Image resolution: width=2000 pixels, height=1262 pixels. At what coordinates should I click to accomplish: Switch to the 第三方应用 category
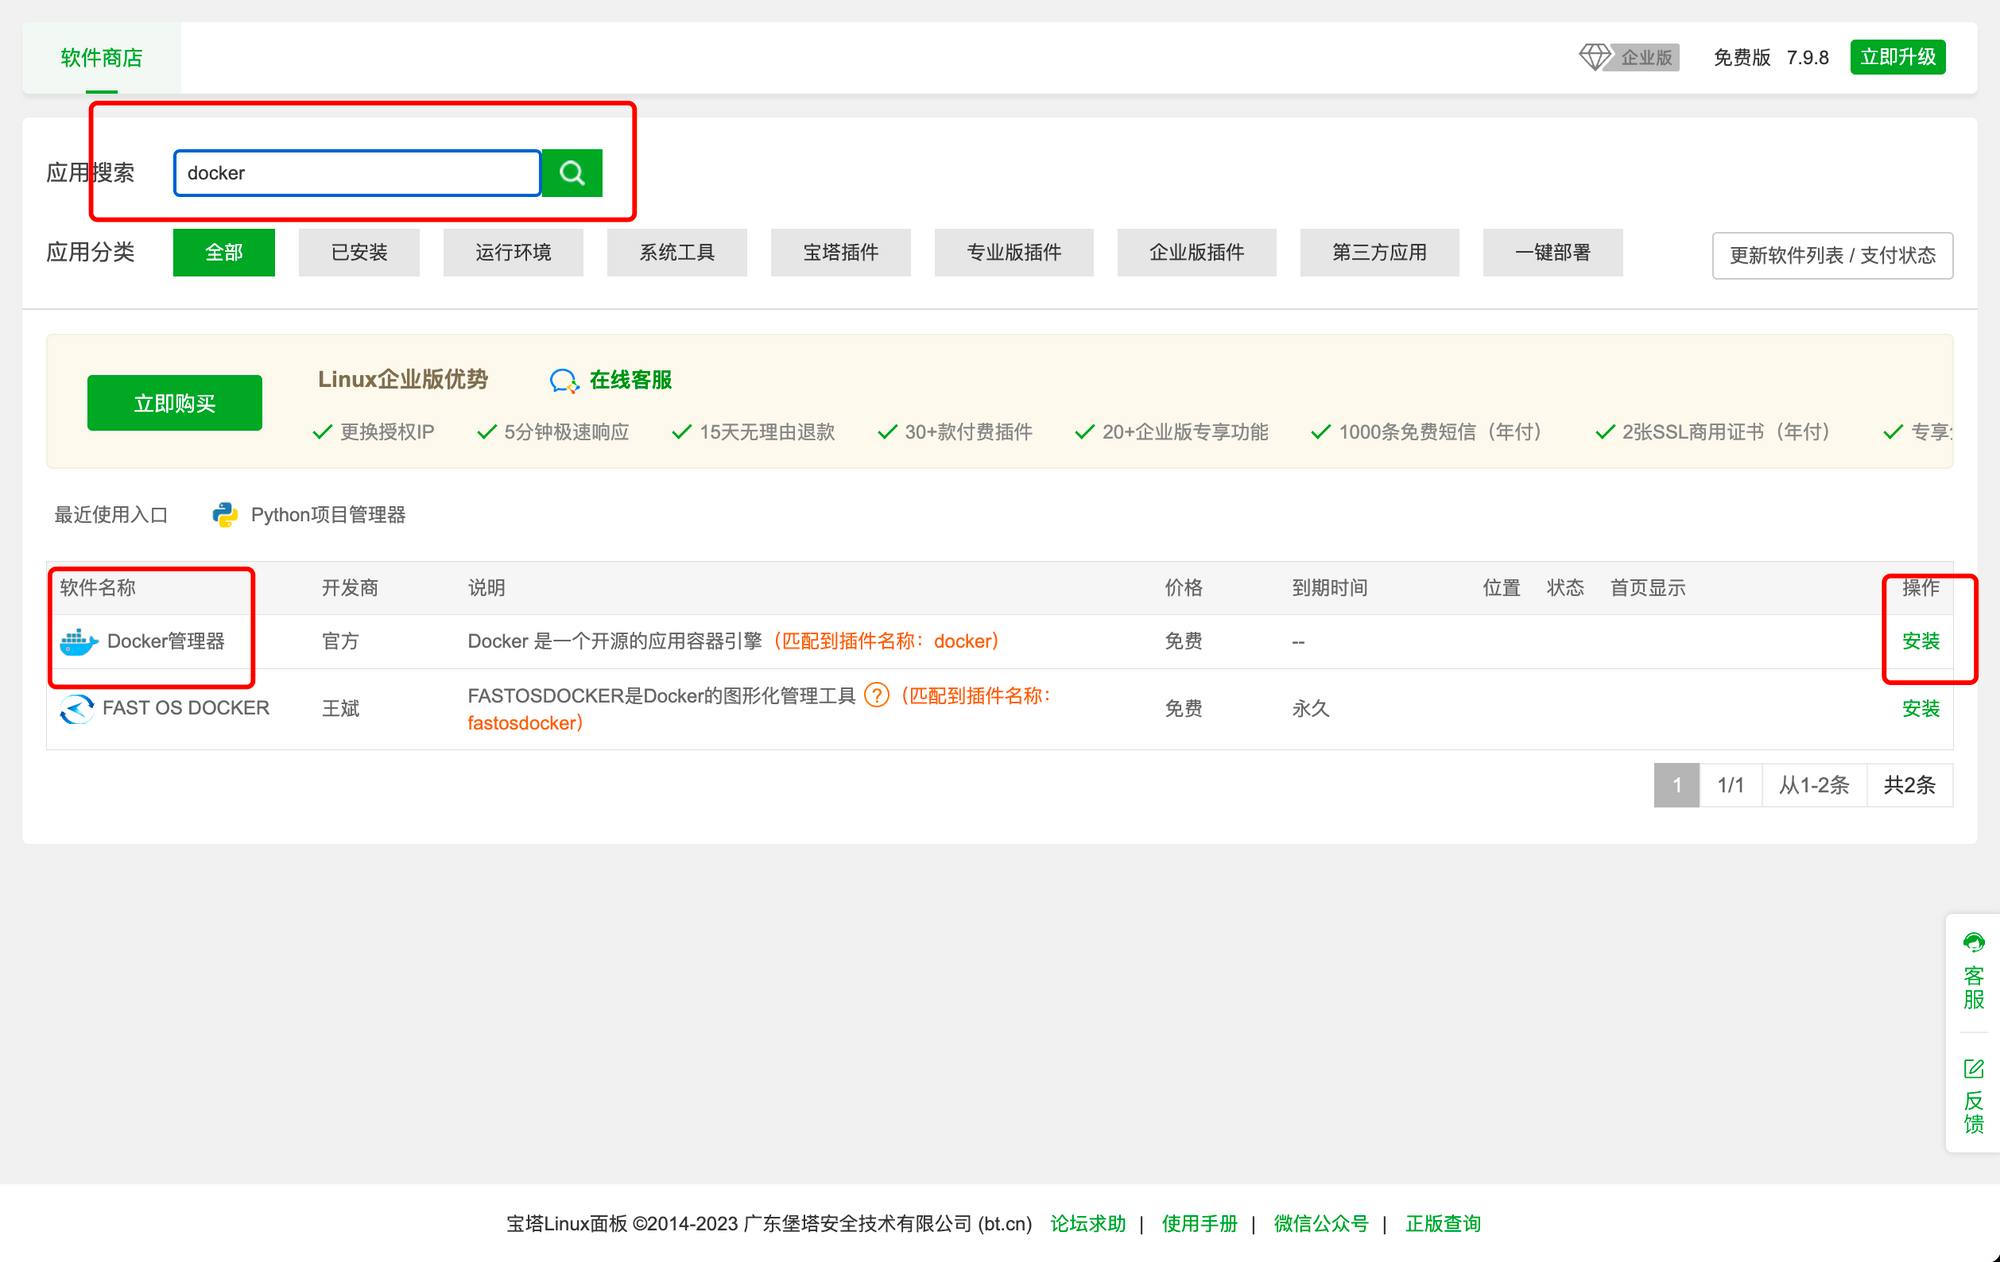1380,252
